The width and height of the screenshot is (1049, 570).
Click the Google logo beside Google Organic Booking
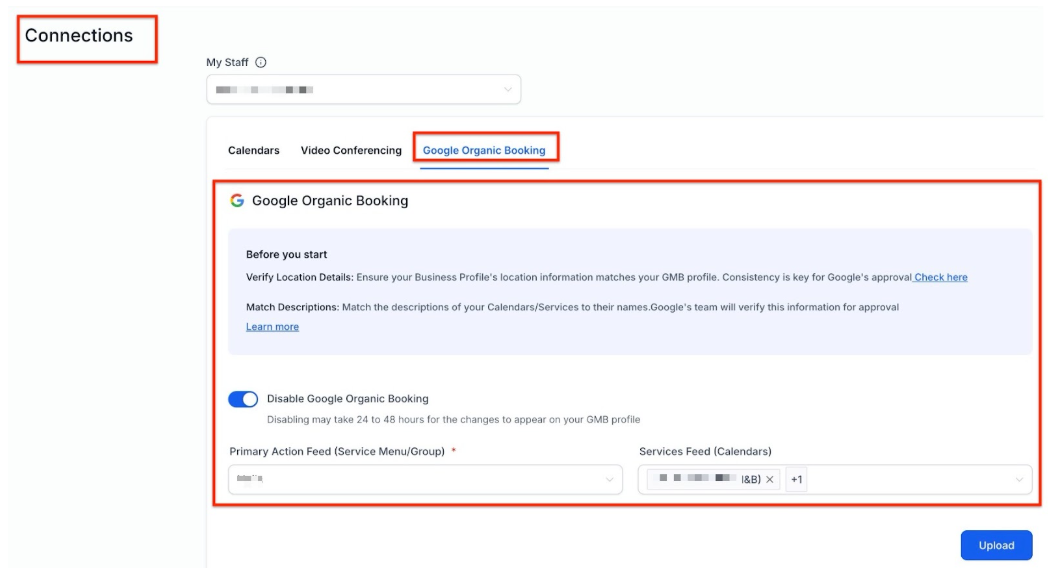[237, 200]
